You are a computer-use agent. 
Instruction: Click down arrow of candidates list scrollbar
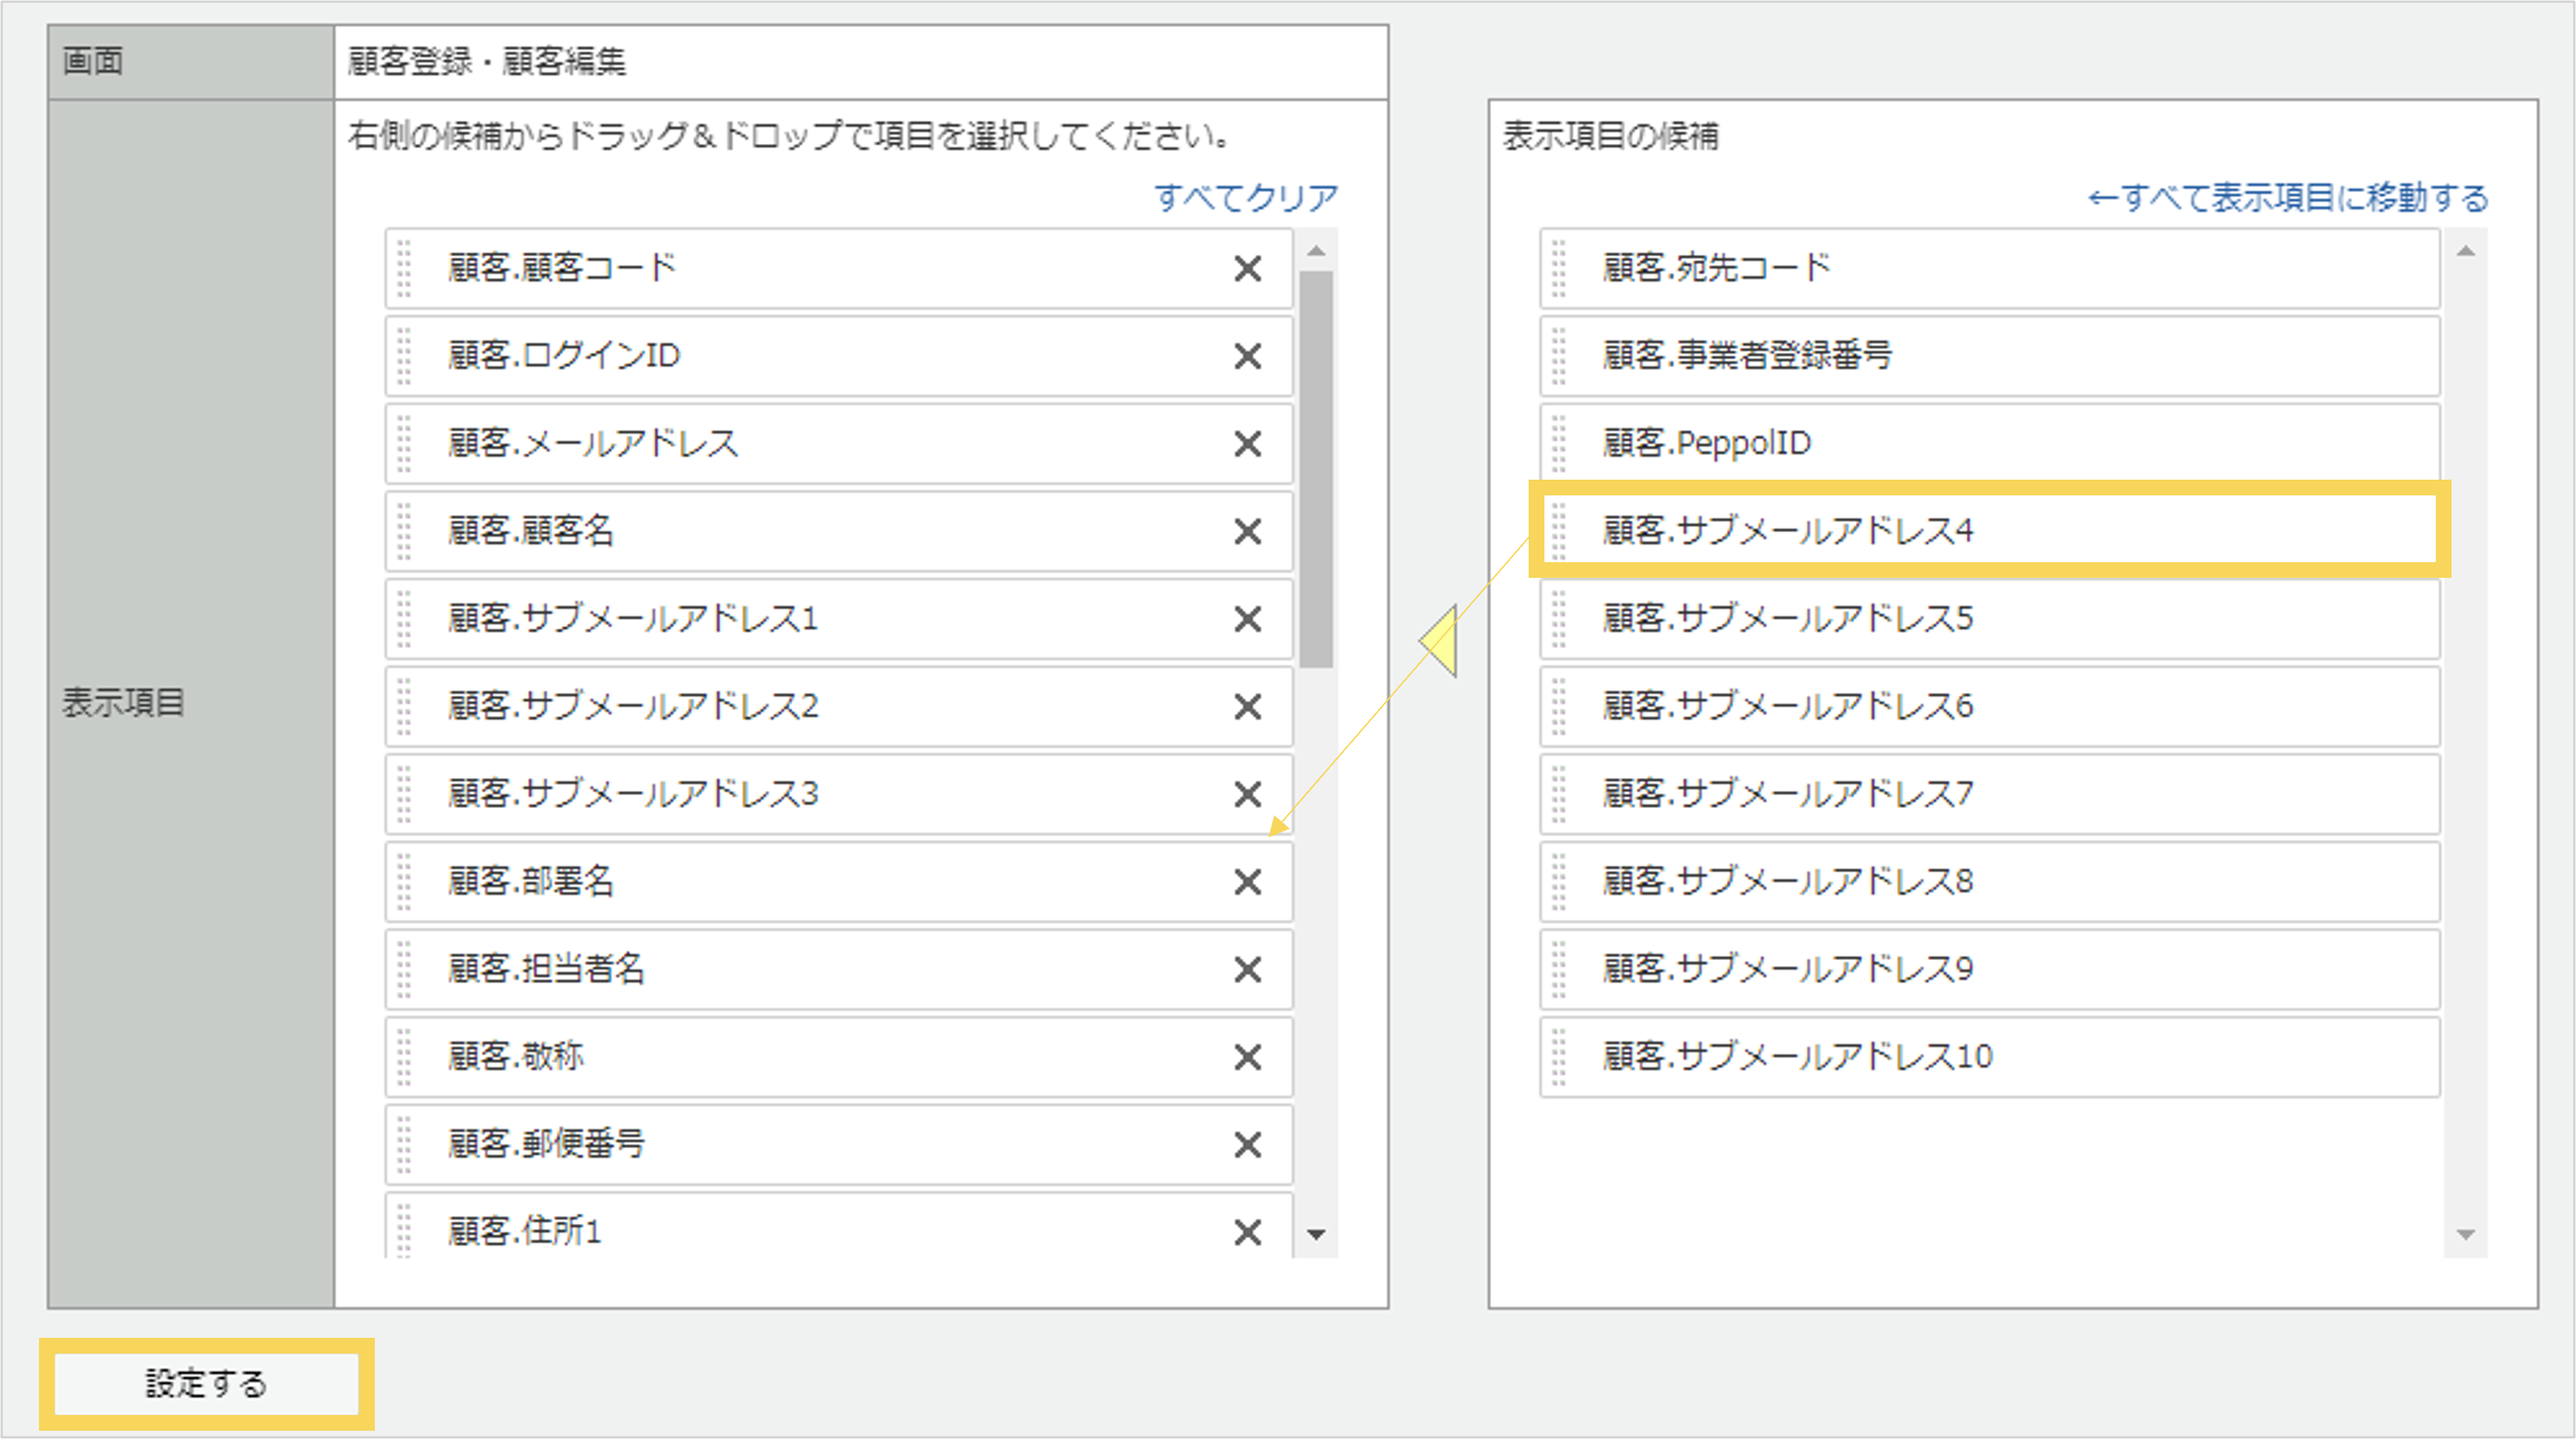tap(2465, 1235)
